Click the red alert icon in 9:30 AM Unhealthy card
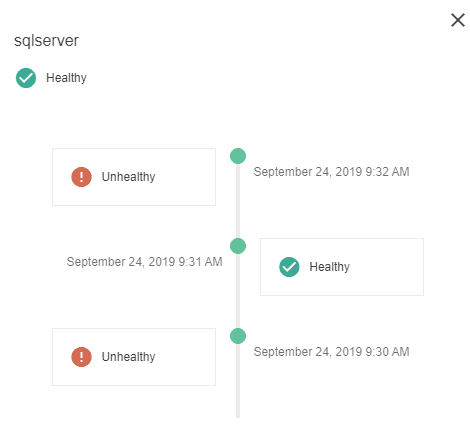The height and width of the screenshot is (424, 470). pyautogui.click(x=81, y=357)
